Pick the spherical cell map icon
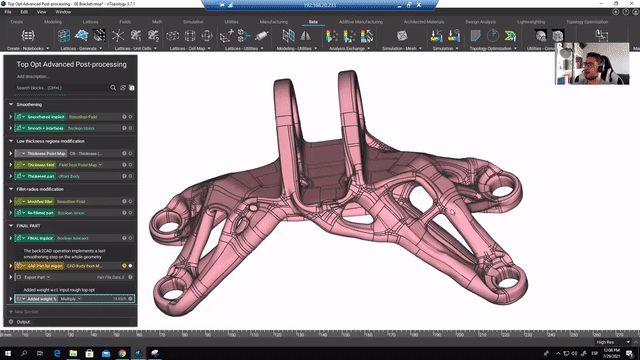The width and height of the screenshot is (640, 360). [x=207, y=36]
